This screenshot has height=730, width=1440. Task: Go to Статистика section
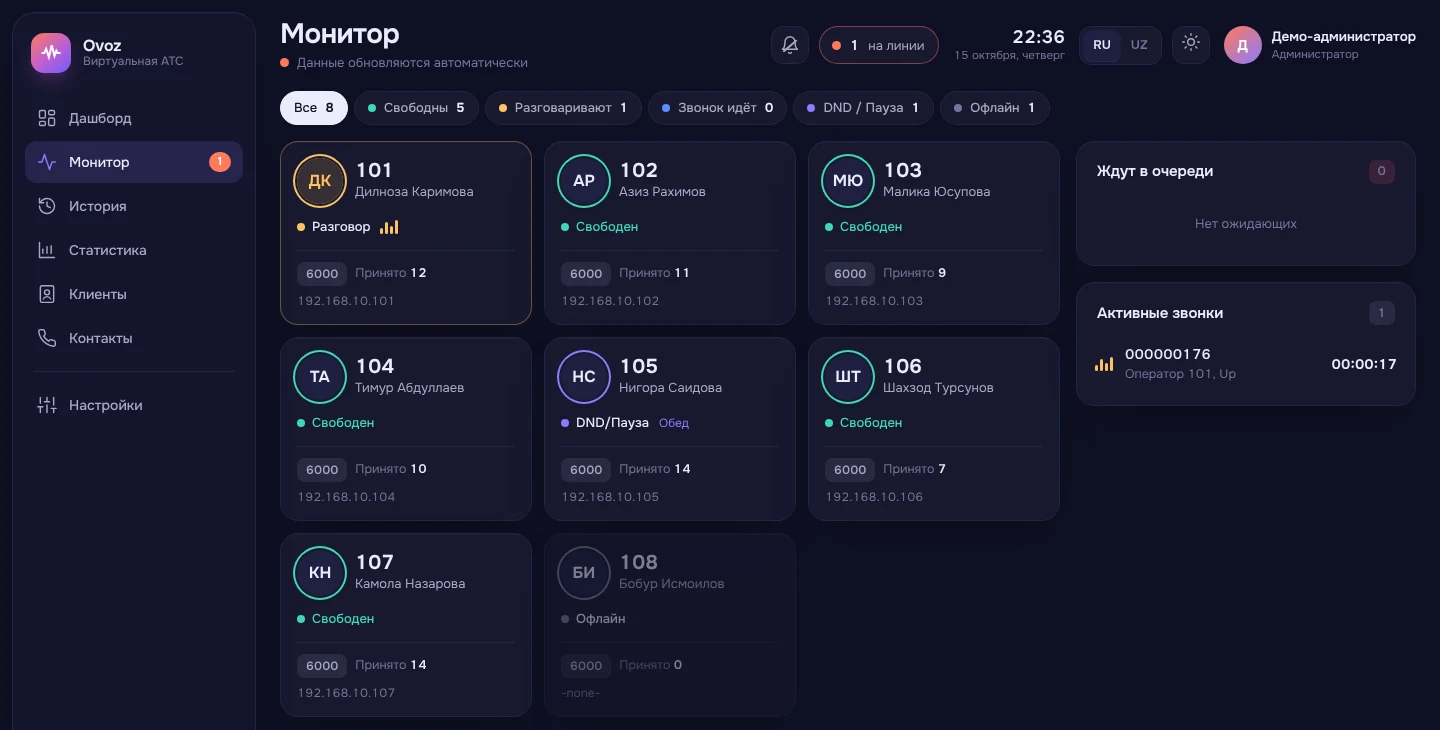[134, 250]
